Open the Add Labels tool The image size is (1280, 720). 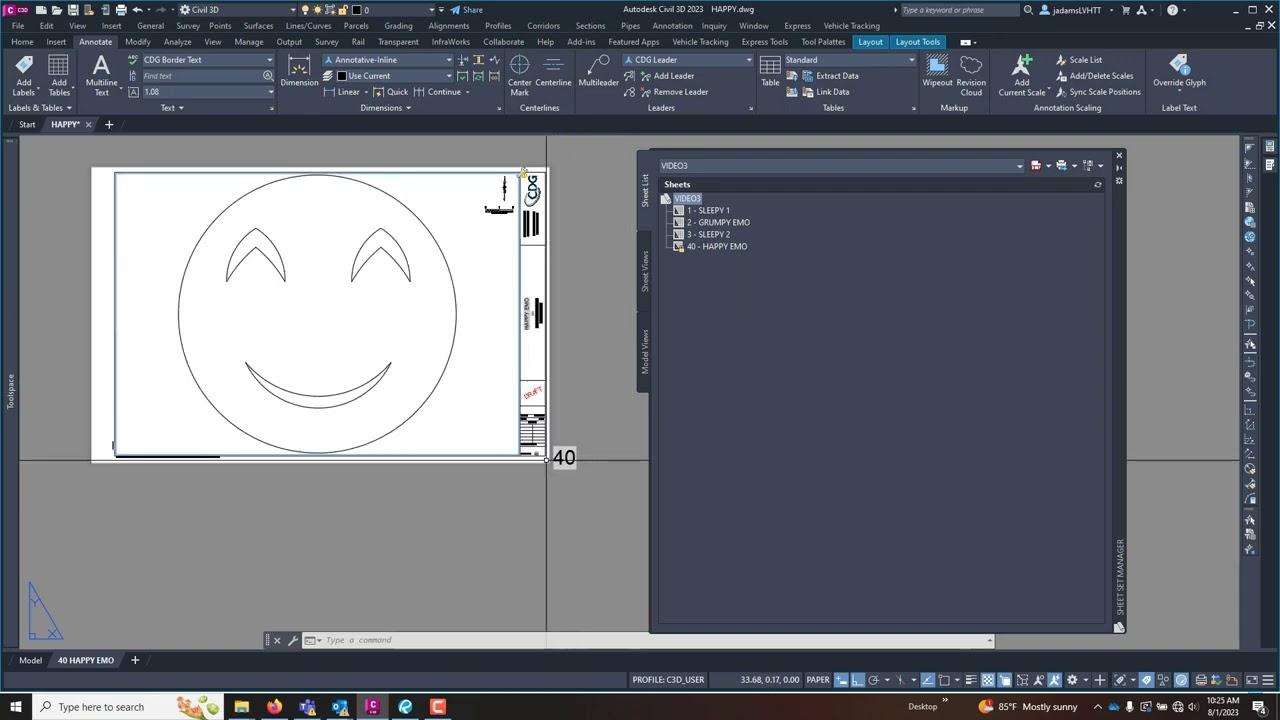point(23,76)
